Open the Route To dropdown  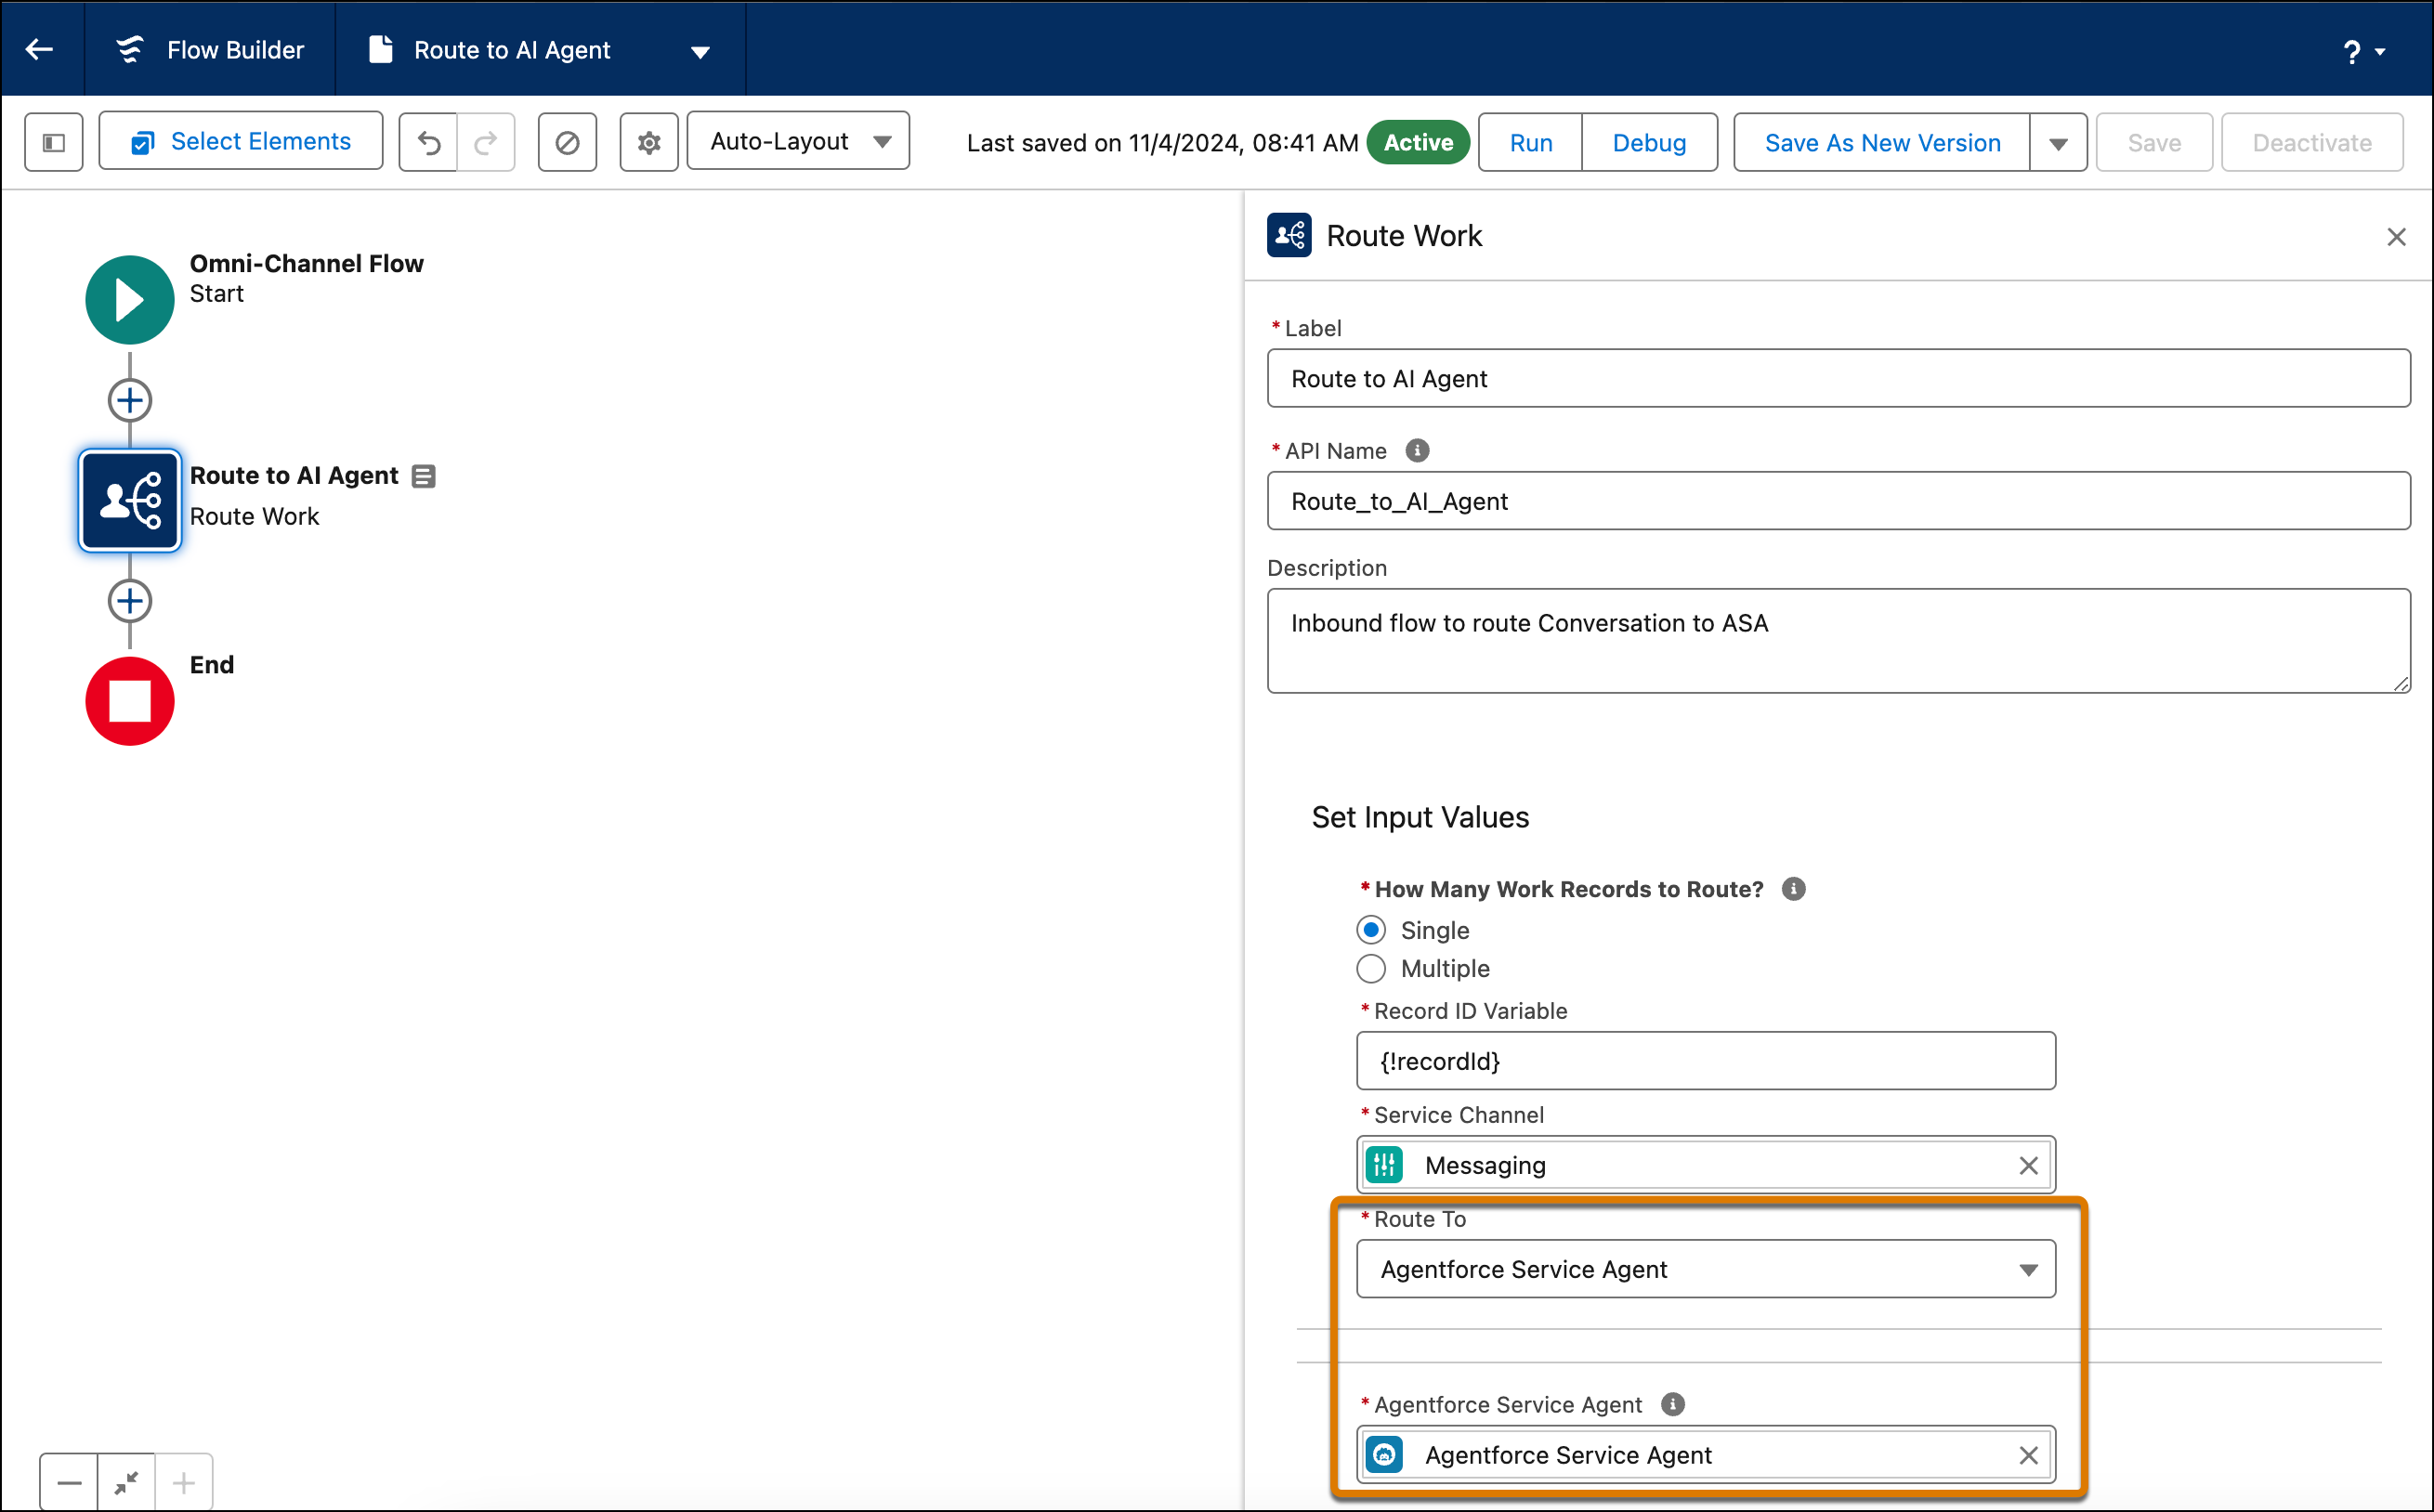[x=1706, y=1269]
